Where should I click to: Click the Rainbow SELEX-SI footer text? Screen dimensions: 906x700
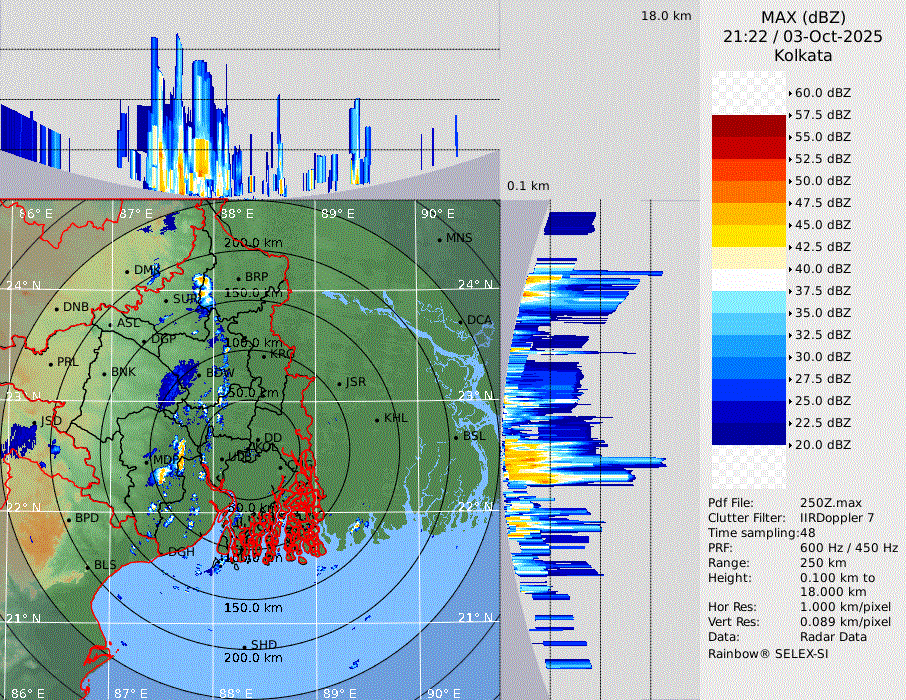768,653
